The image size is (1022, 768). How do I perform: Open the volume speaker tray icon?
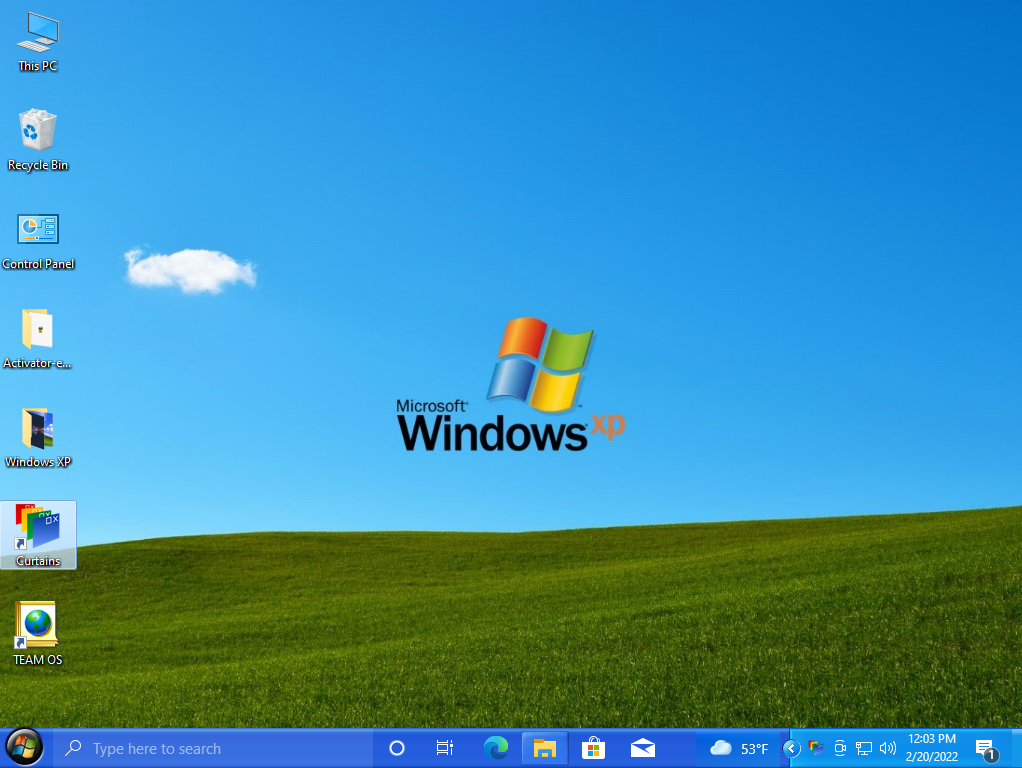(888, 748)
